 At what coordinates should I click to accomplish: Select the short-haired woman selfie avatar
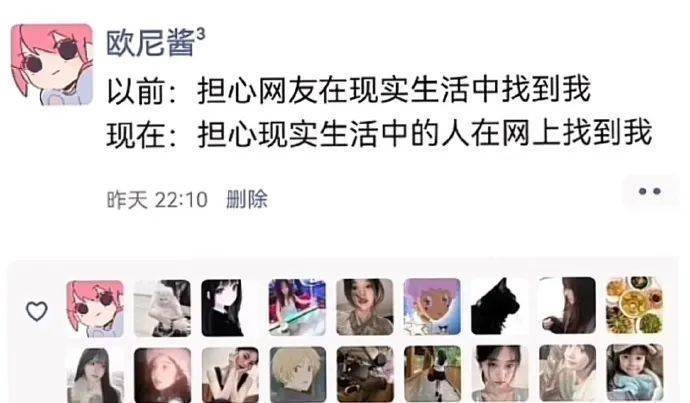point(365,307)
